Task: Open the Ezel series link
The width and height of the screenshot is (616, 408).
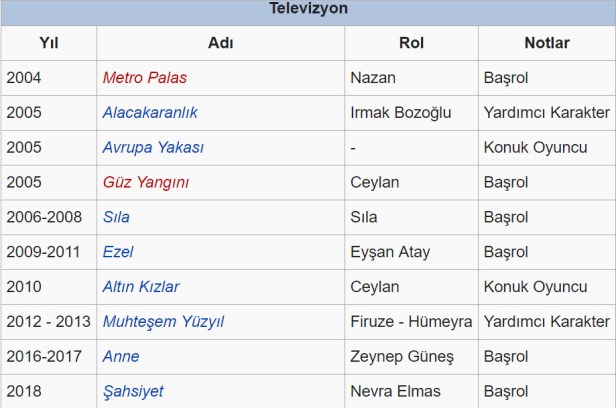Action: 118,252
